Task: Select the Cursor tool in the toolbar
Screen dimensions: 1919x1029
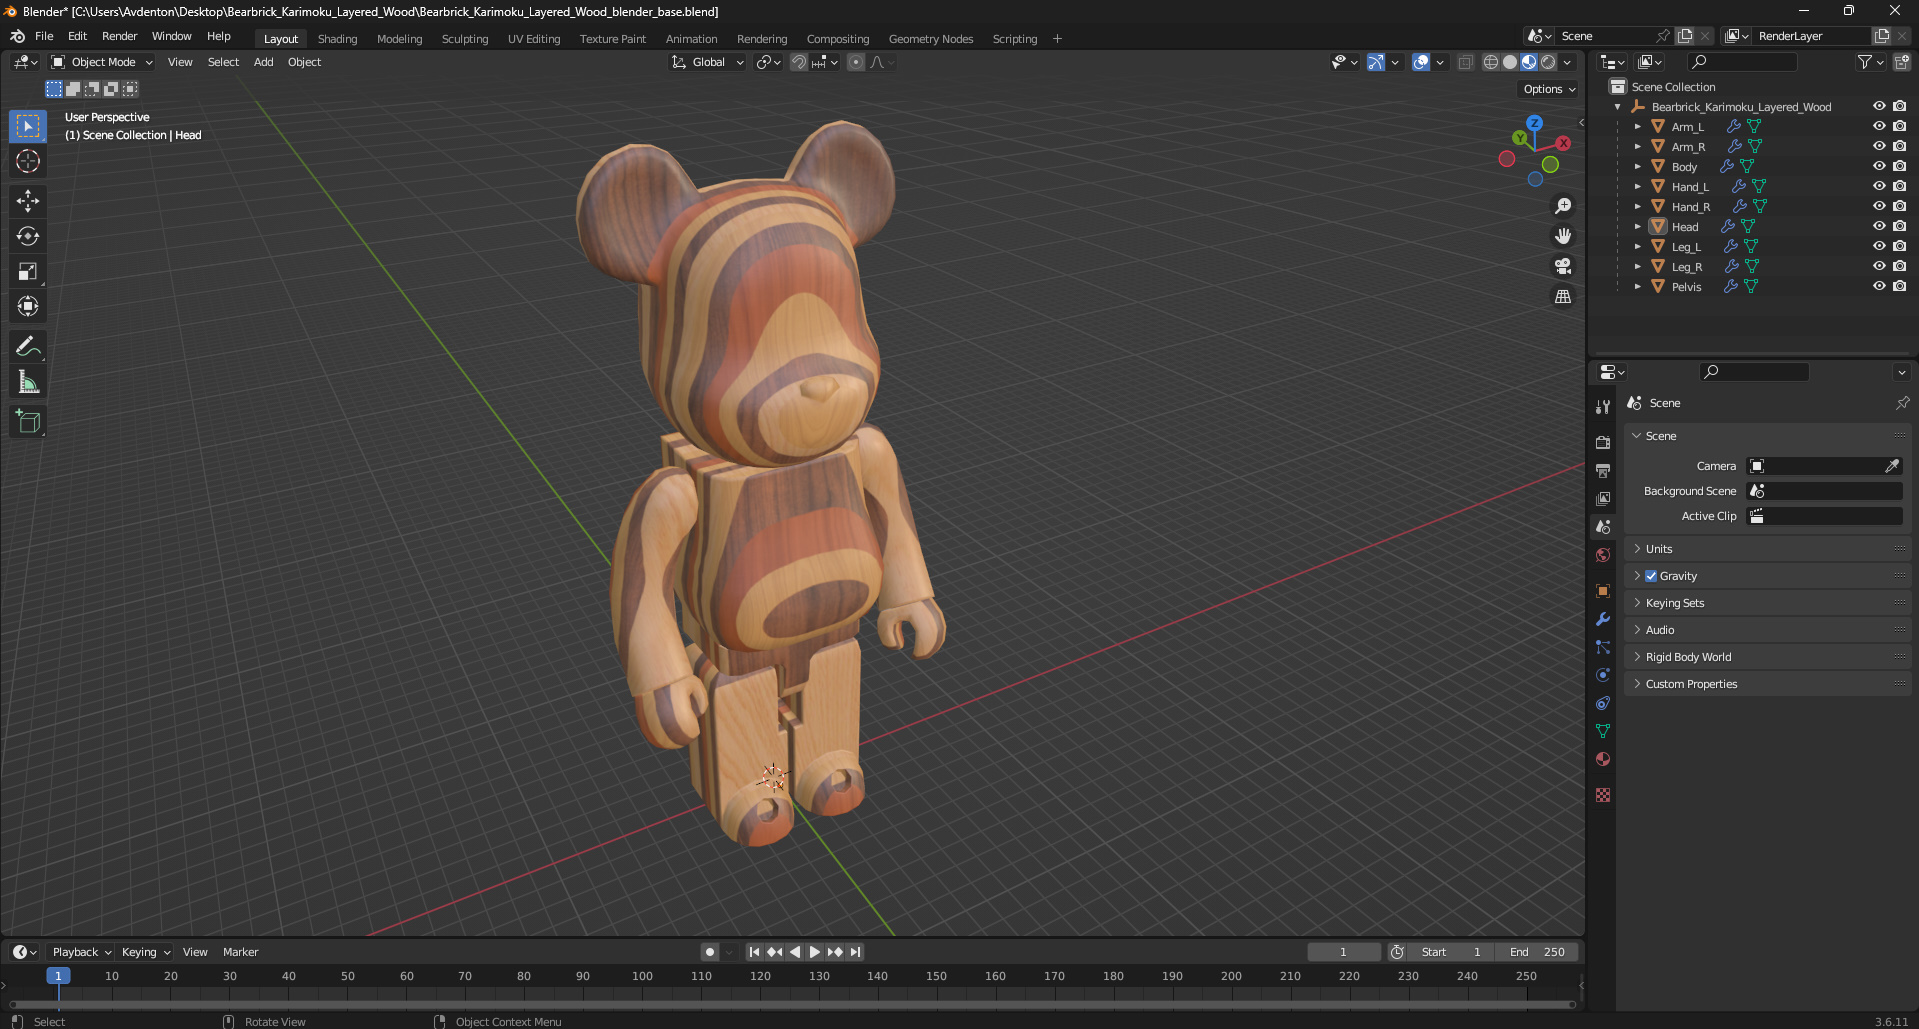Action: 28,161
